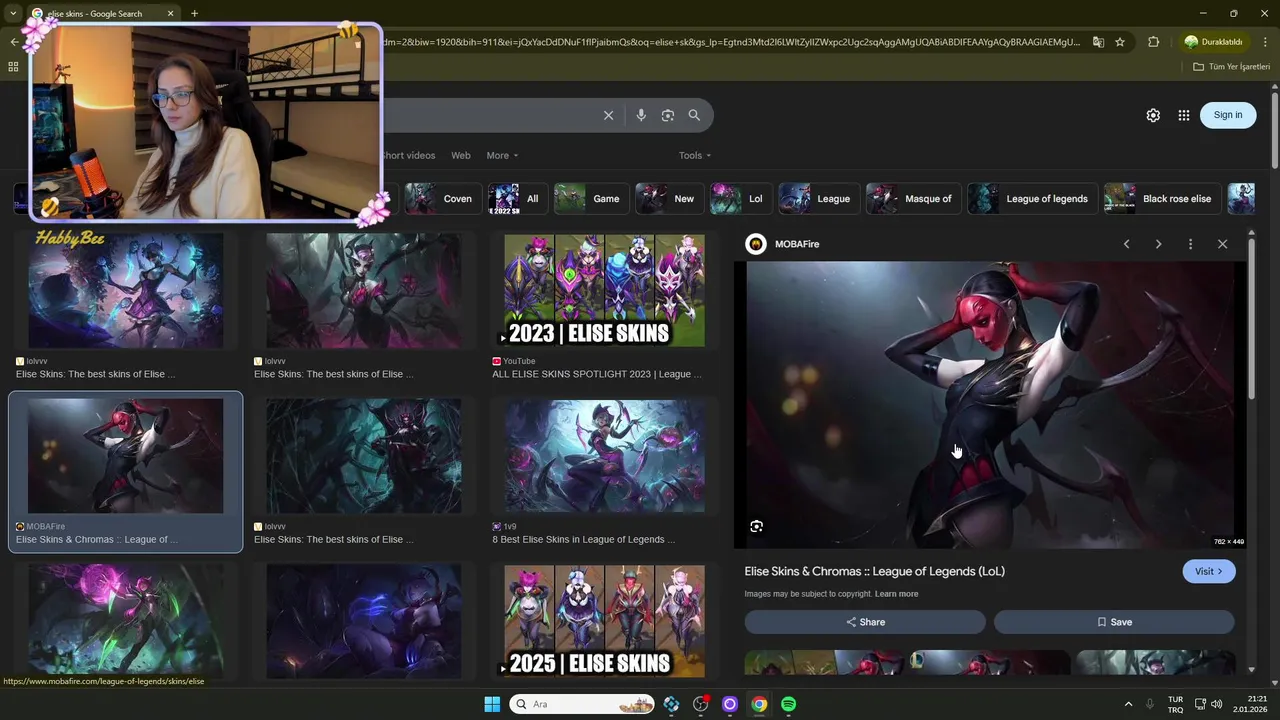Expand the More search filters dropdown
Image resolution: width=1280 pixels, height=720 pixels.
click(x=502, y=155)
